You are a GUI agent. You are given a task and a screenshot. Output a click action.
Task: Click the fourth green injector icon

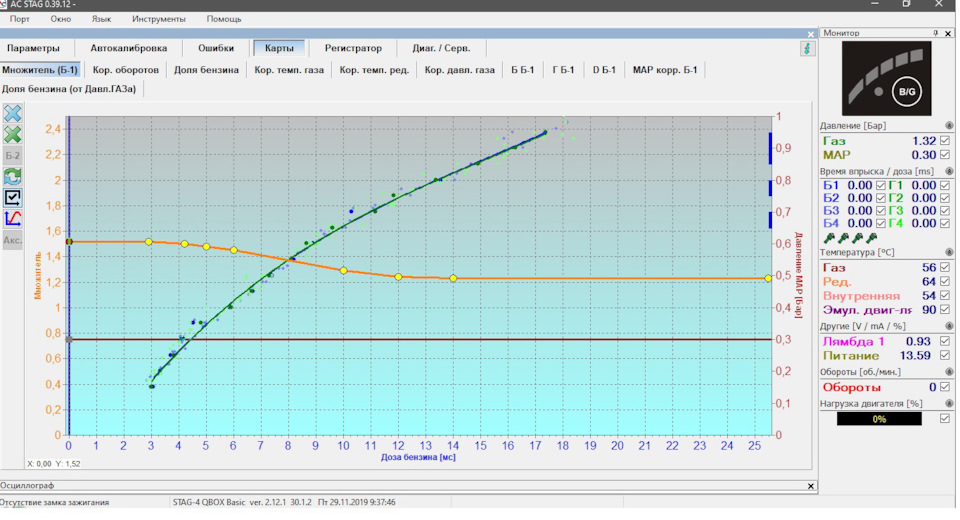coord(872,238)
